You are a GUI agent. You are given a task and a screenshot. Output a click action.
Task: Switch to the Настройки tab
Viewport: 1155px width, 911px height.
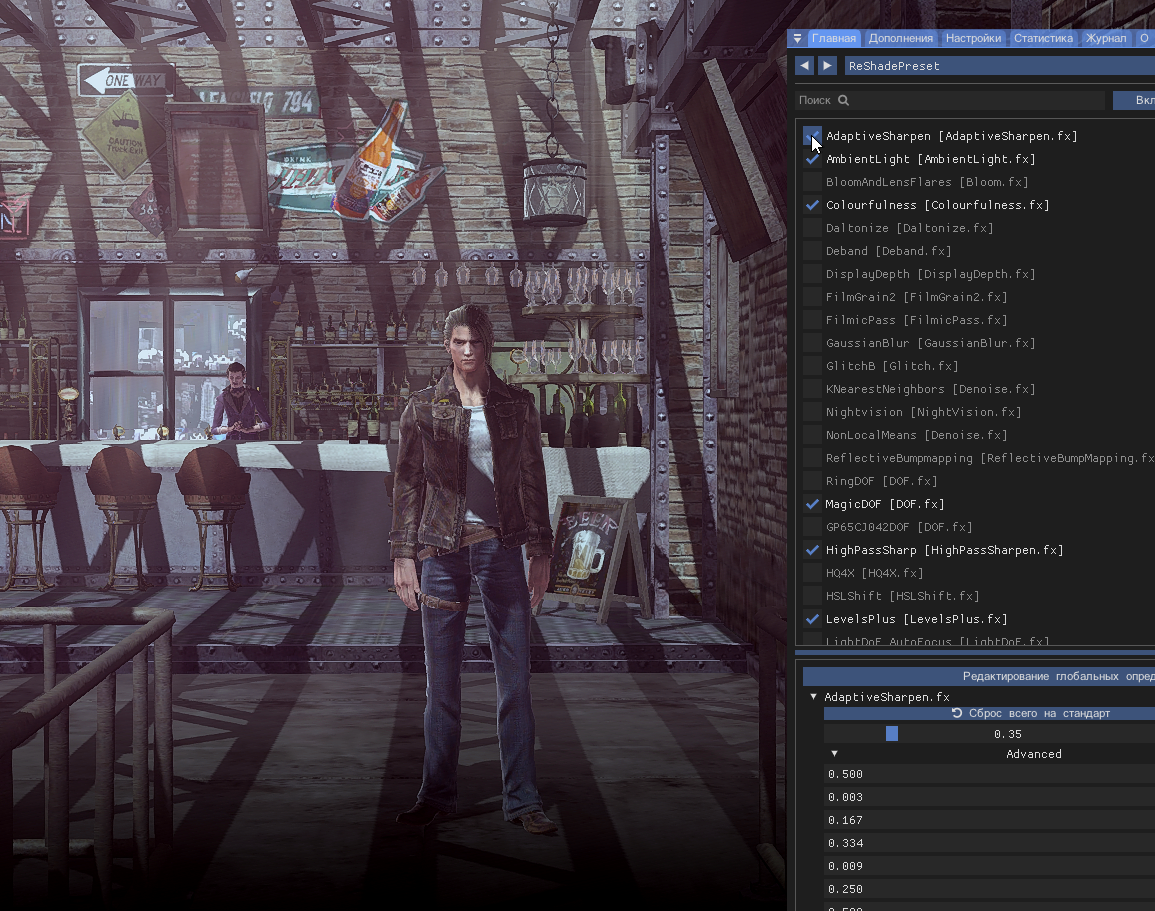973,39
